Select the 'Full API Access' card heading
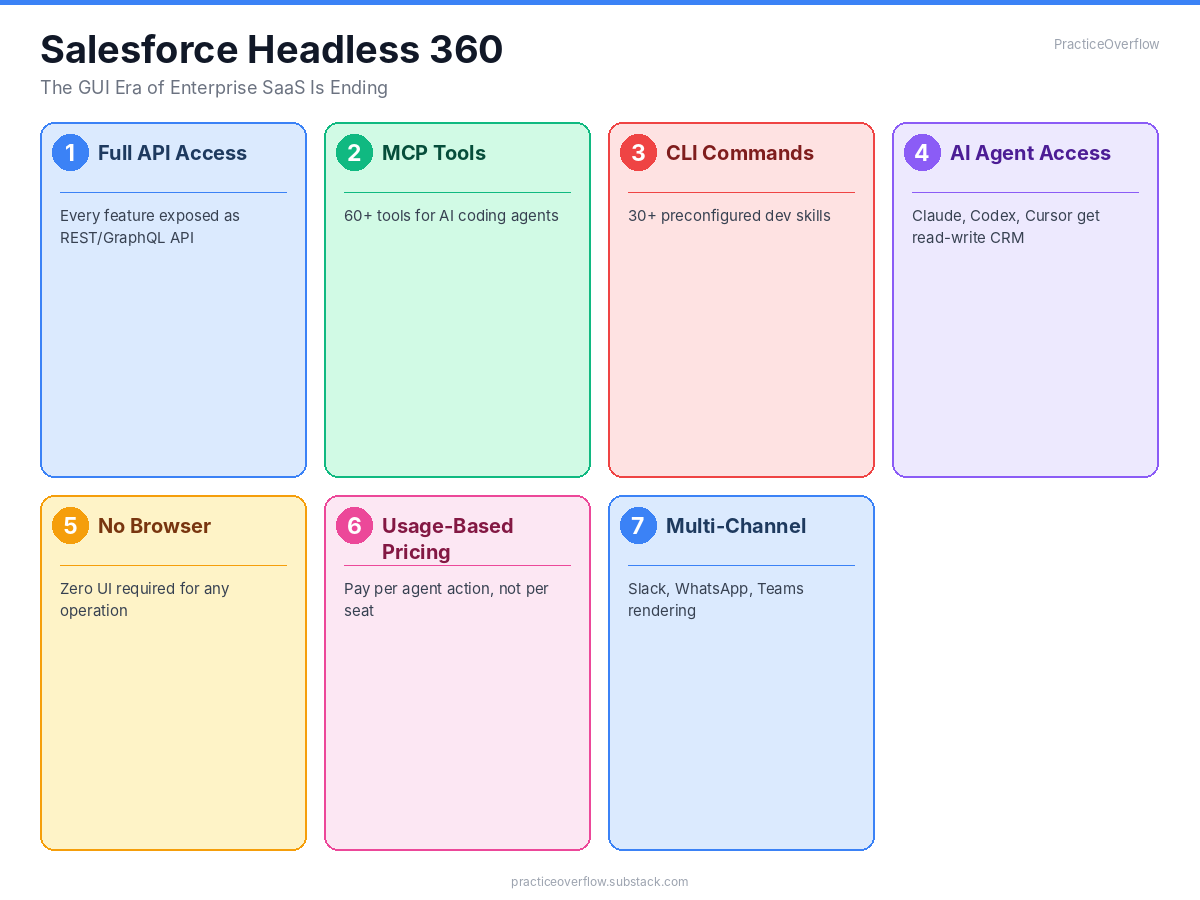 click(x=172, y=153)
